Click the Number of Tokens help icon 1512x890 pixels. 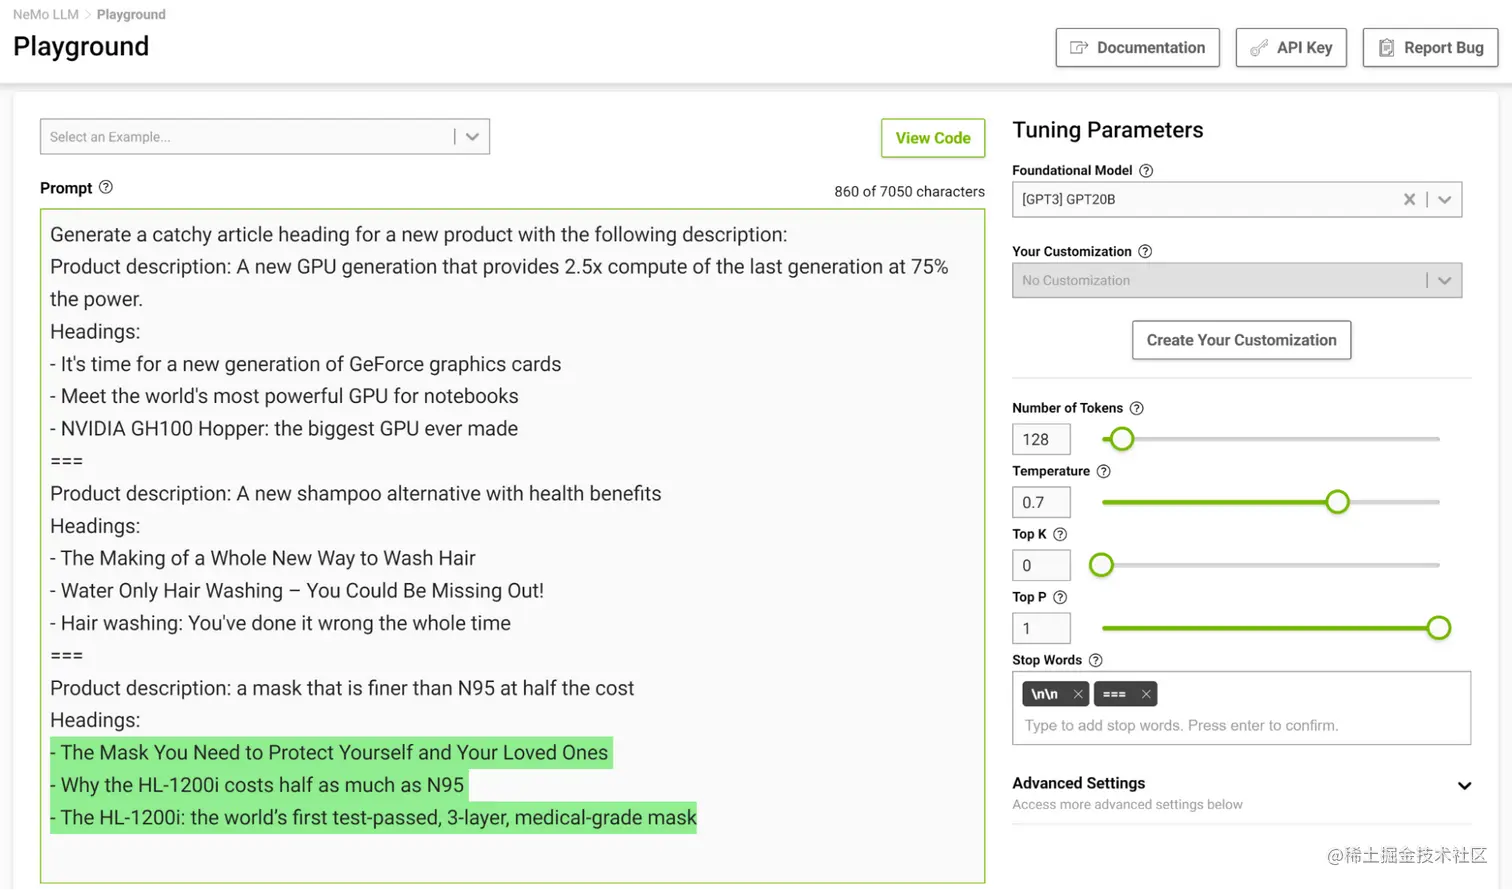click(1138, 408)
